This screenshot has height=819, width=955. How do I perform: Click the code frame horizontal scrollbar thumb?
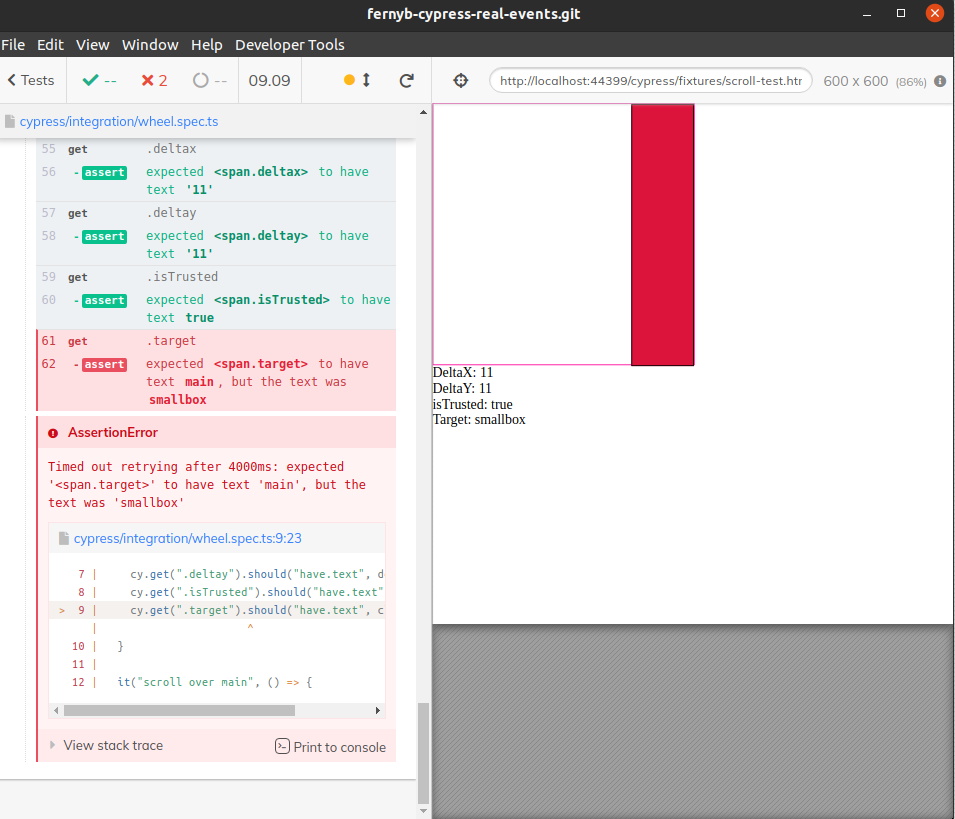179,711
